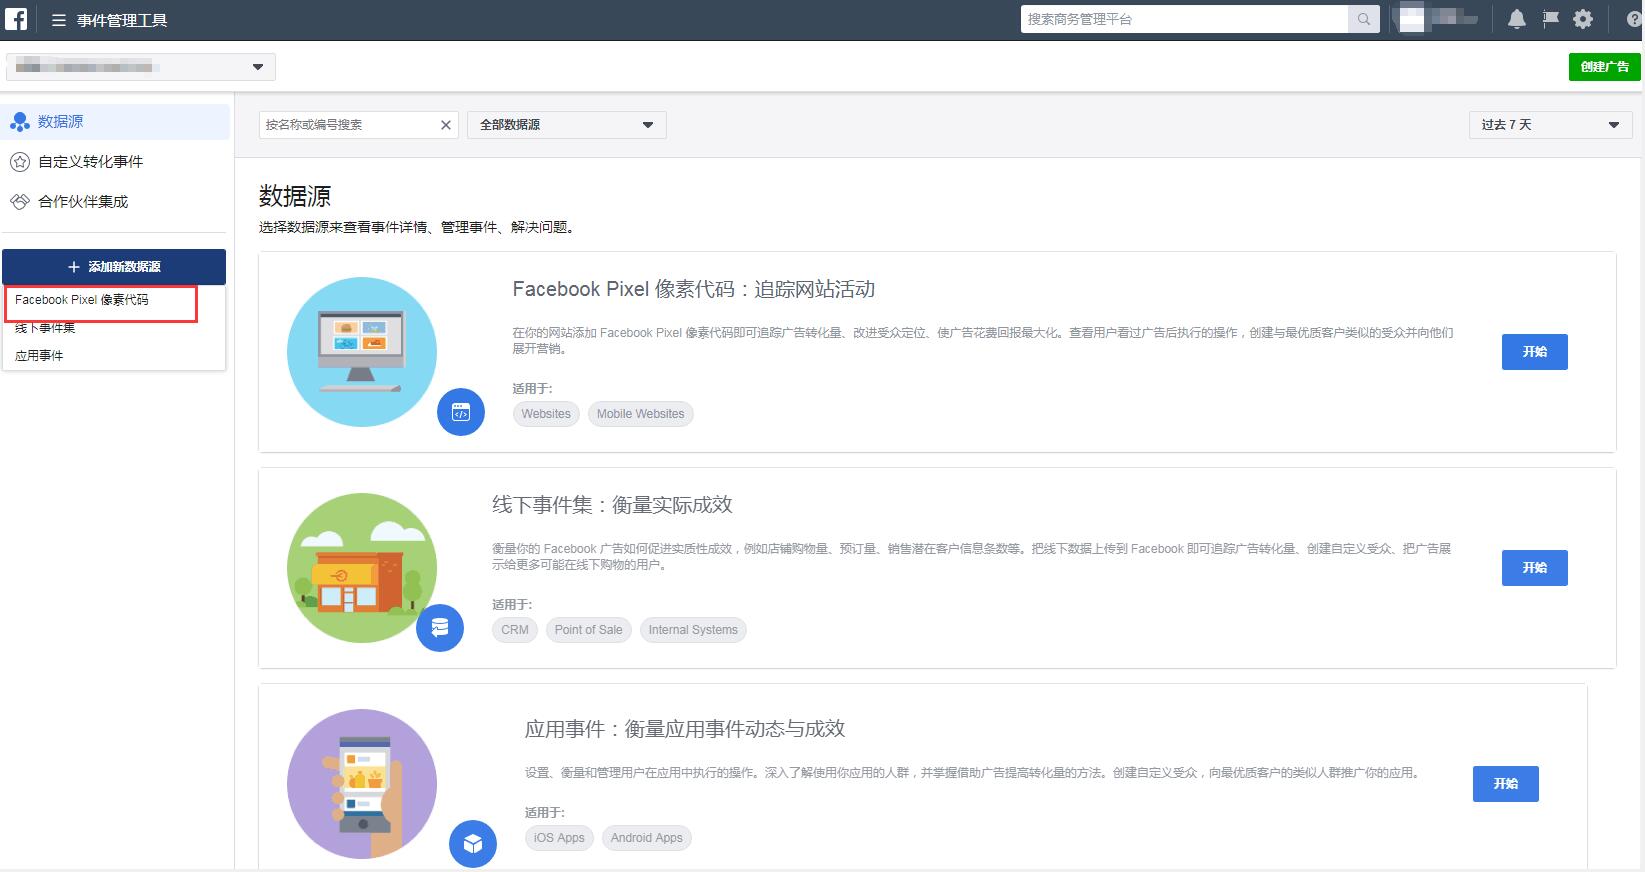Viewport: 1645px width, 872px height.
Task: Click the blurred profile name in header
Action: (x=1435, y=19)
